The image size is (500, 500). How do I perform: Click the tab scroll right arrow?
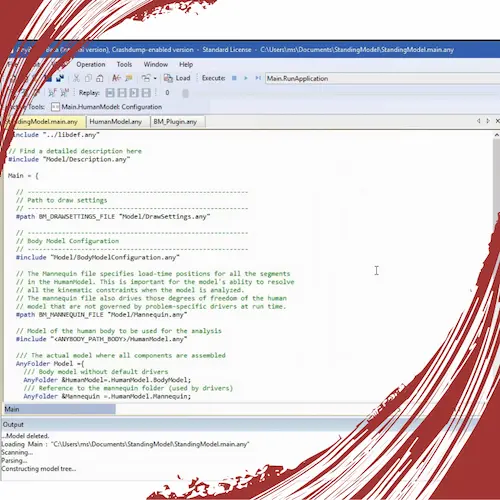488,121
